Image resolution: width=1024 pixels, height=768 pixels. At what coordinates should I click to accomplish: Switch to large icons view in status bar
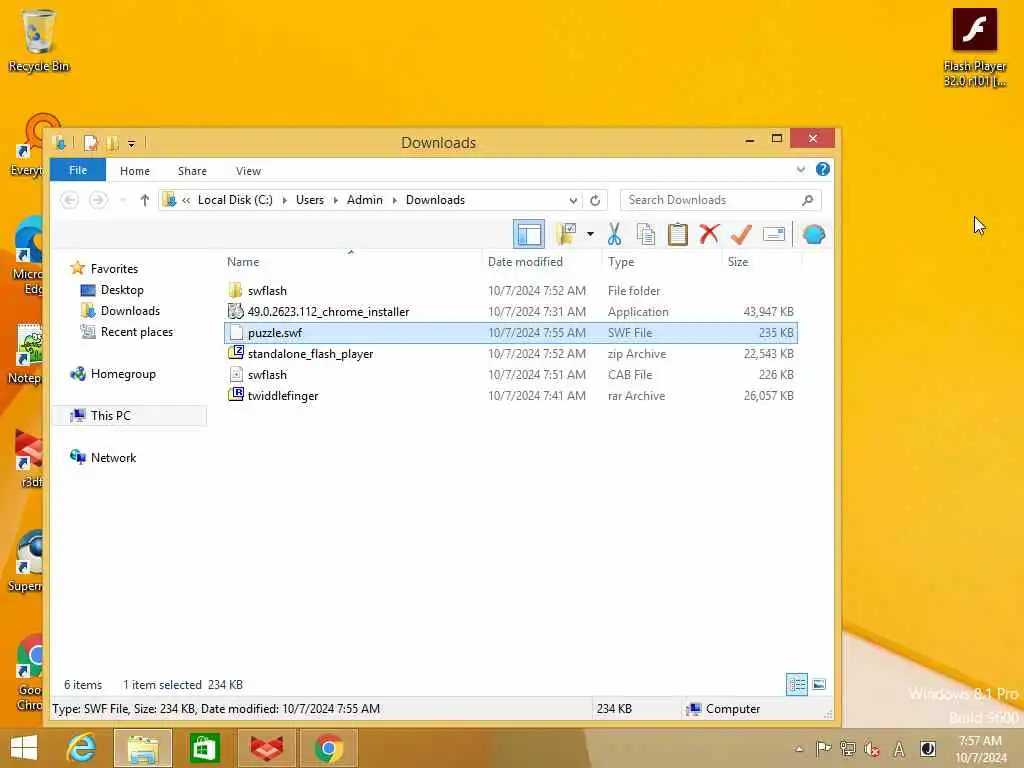coord(819,684)
